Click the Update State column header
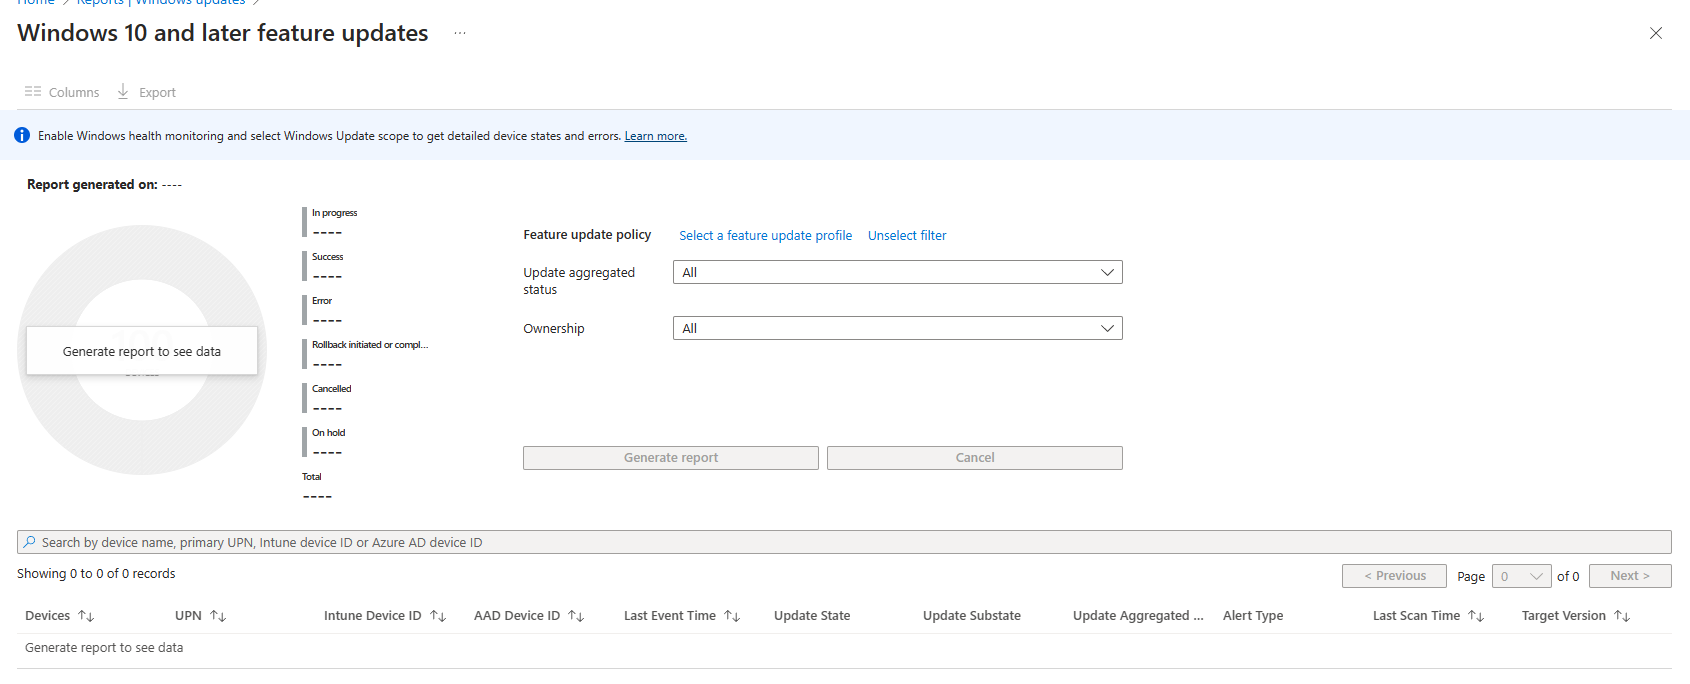The width and height of the screenshot is (1690, 684). (x=812, y=616)
